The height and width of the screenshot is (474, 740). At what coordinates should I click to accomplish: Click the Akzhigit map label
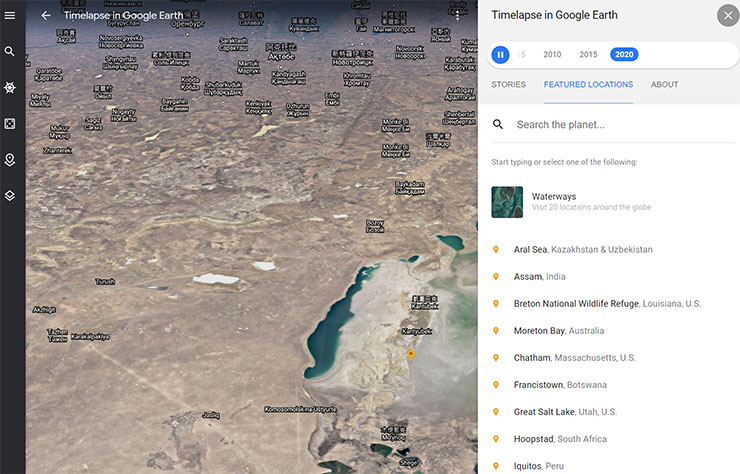pyautogui.click(x=44, y=310)
